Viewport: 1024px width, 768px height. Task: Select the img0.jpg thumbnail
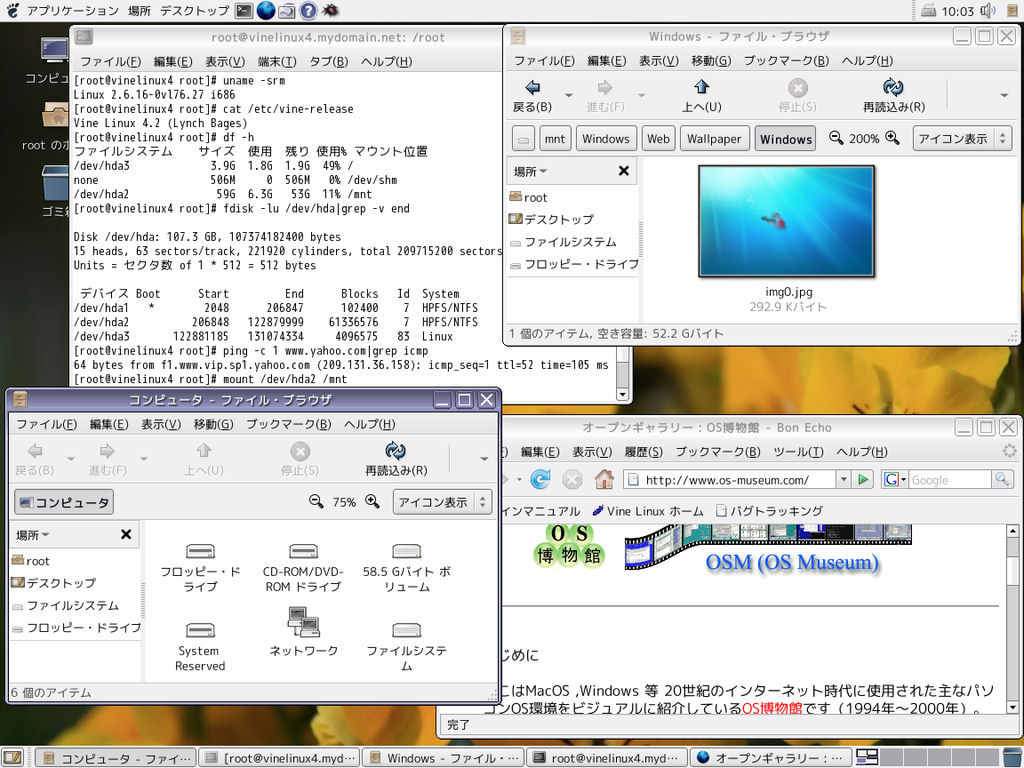pos(786,222)
